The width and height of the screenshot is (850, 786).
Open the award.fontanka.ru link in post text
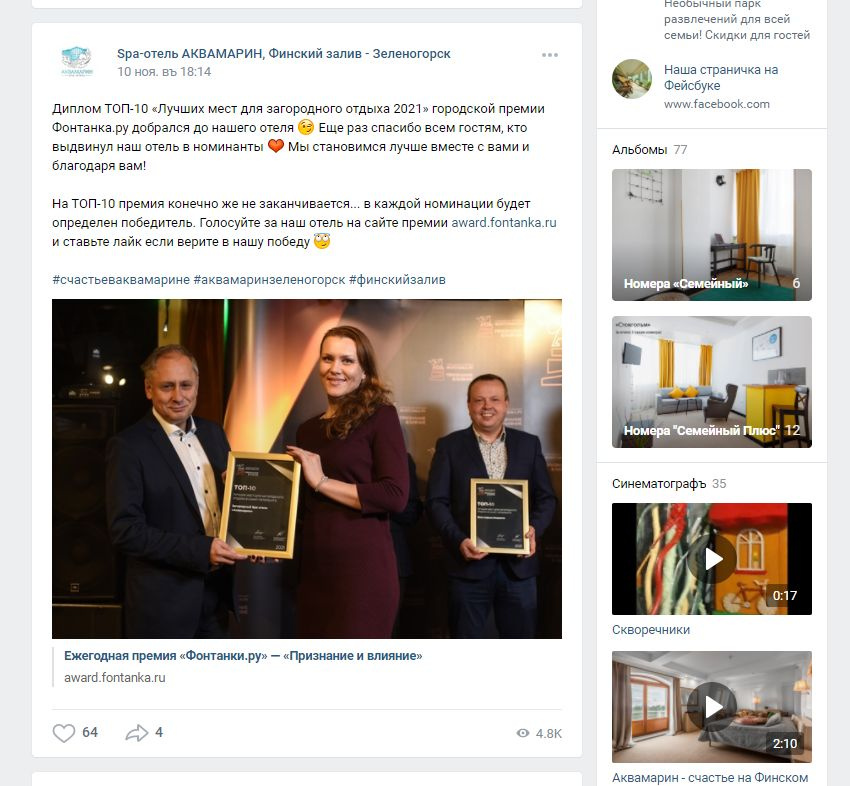coord(504,223)
